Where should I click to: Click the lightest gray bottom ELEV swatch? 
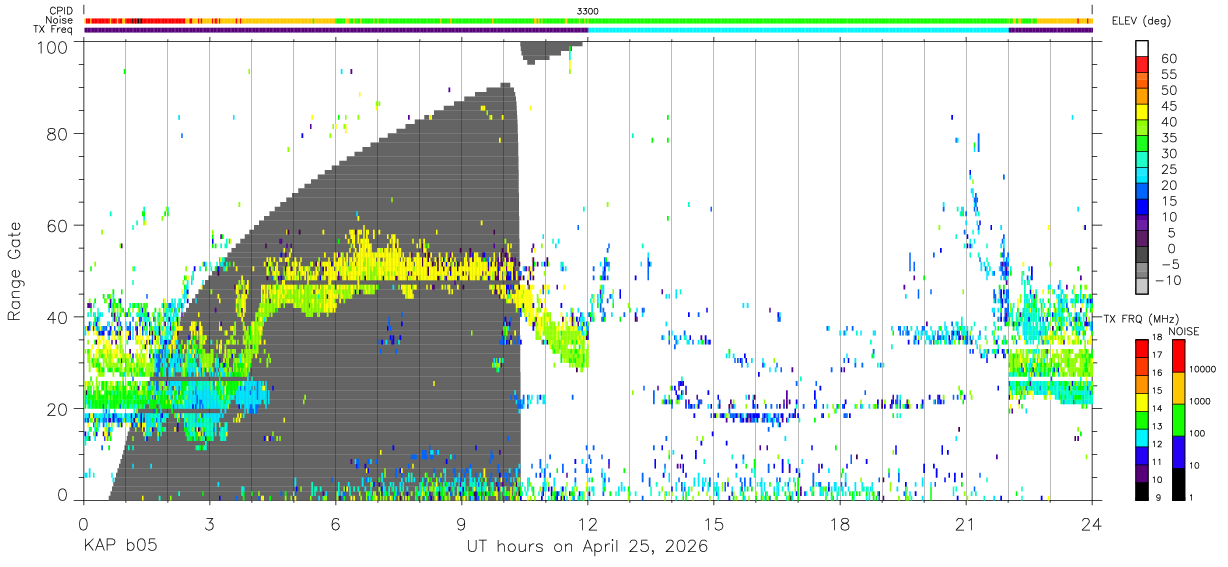click(1142, 286)
